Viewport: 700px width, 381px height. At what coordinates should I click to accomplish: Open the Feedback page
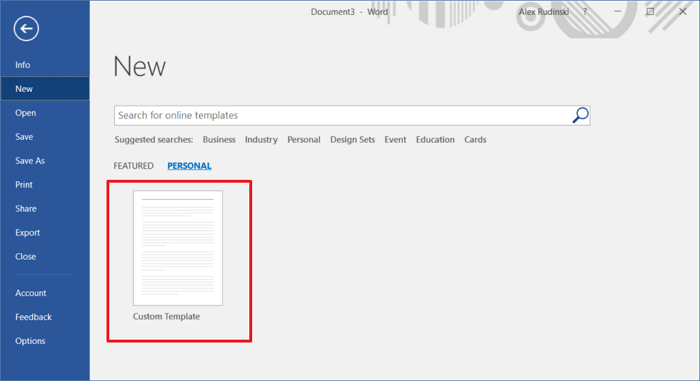(45, 317)
